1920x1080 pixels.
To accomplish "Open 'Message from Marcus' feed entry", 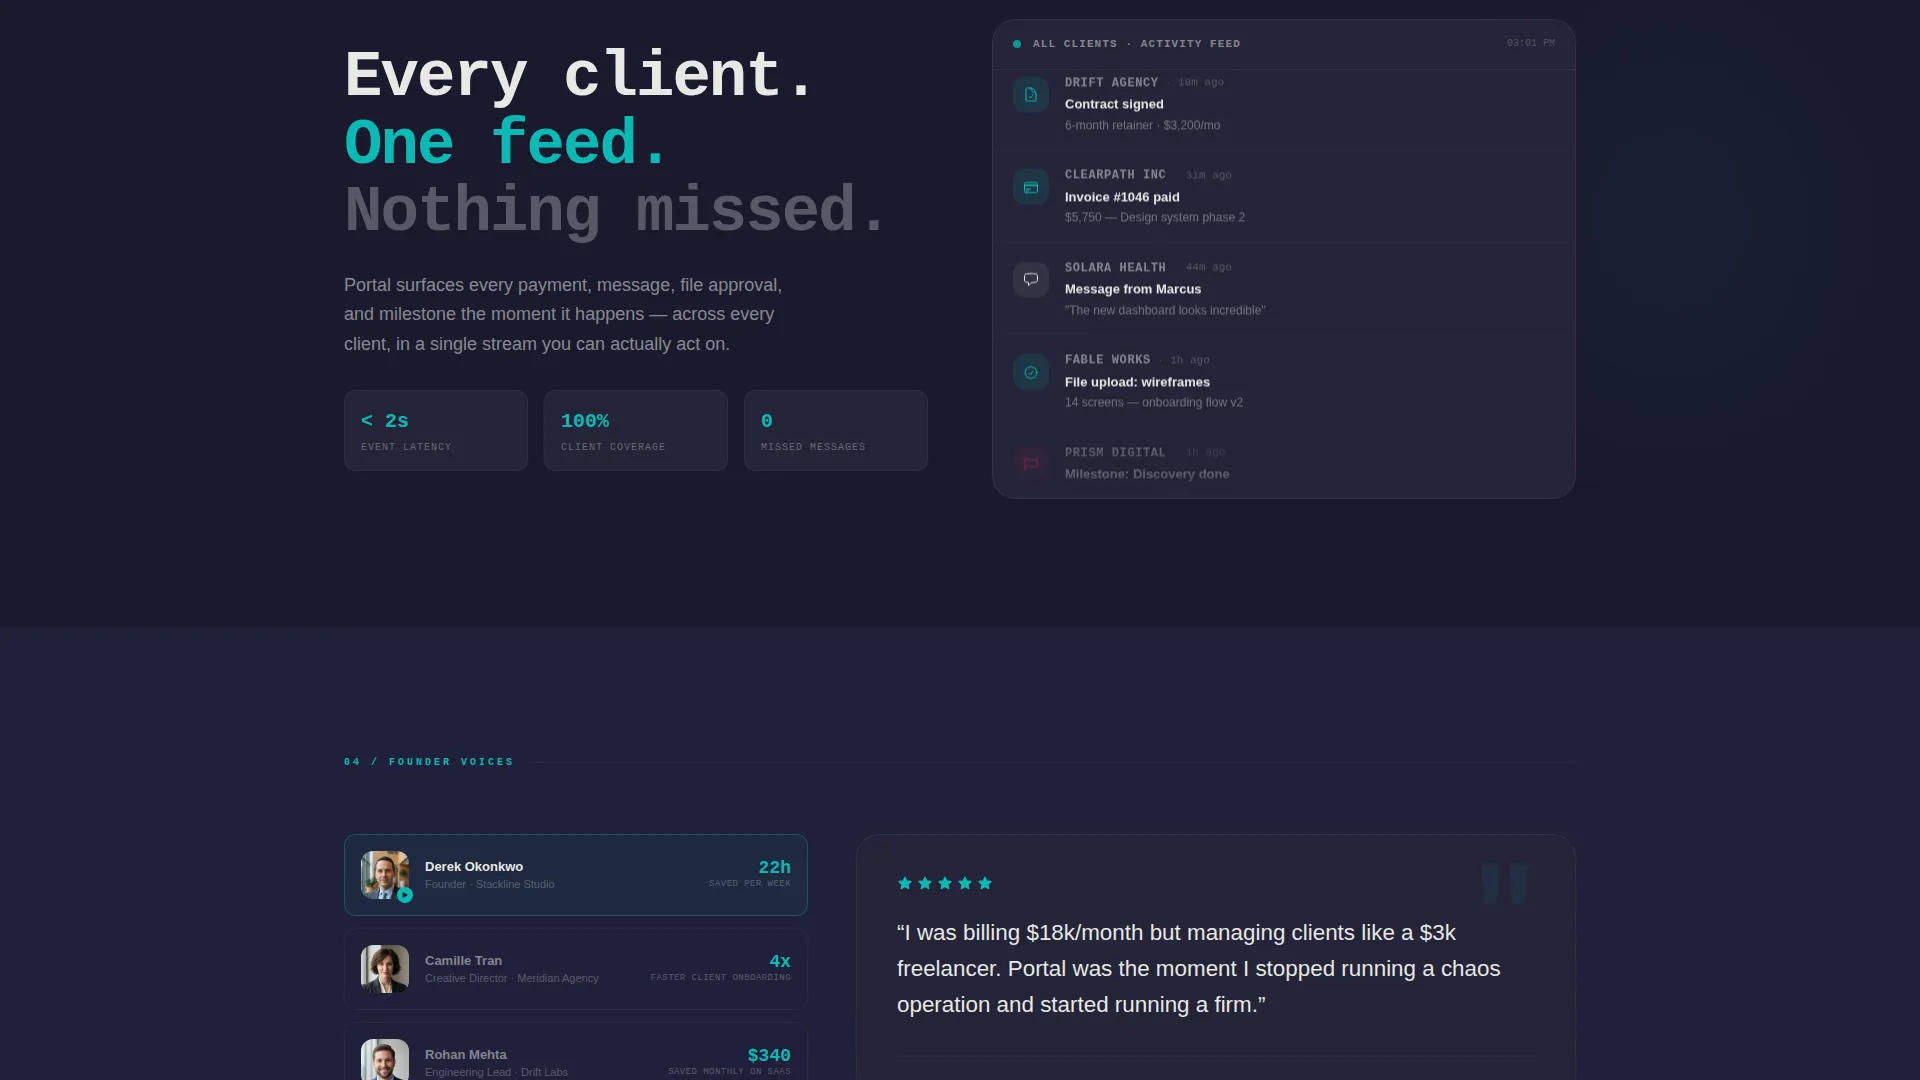I will click(x=1284, y=289).
